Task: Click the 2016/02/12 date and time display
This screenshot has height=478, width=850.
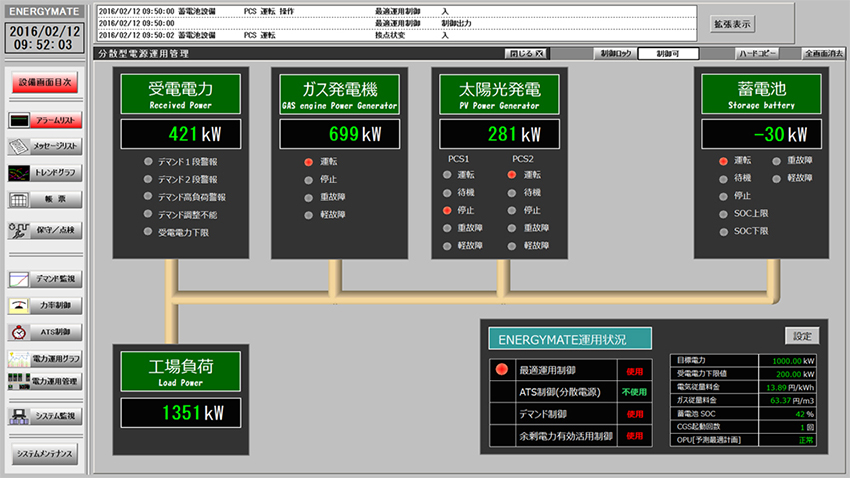Action: click(x=44, y=38)
